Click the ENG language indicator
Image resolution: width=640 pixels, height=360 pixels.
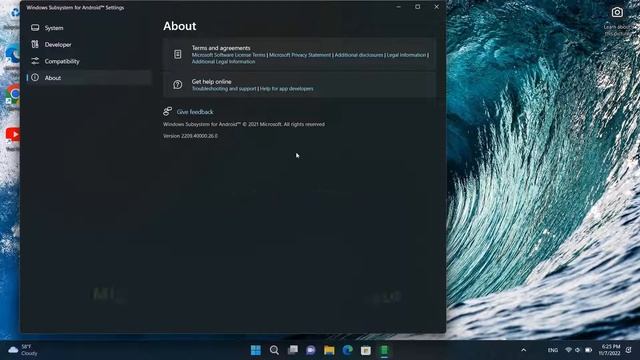click(x=553, y=350)
